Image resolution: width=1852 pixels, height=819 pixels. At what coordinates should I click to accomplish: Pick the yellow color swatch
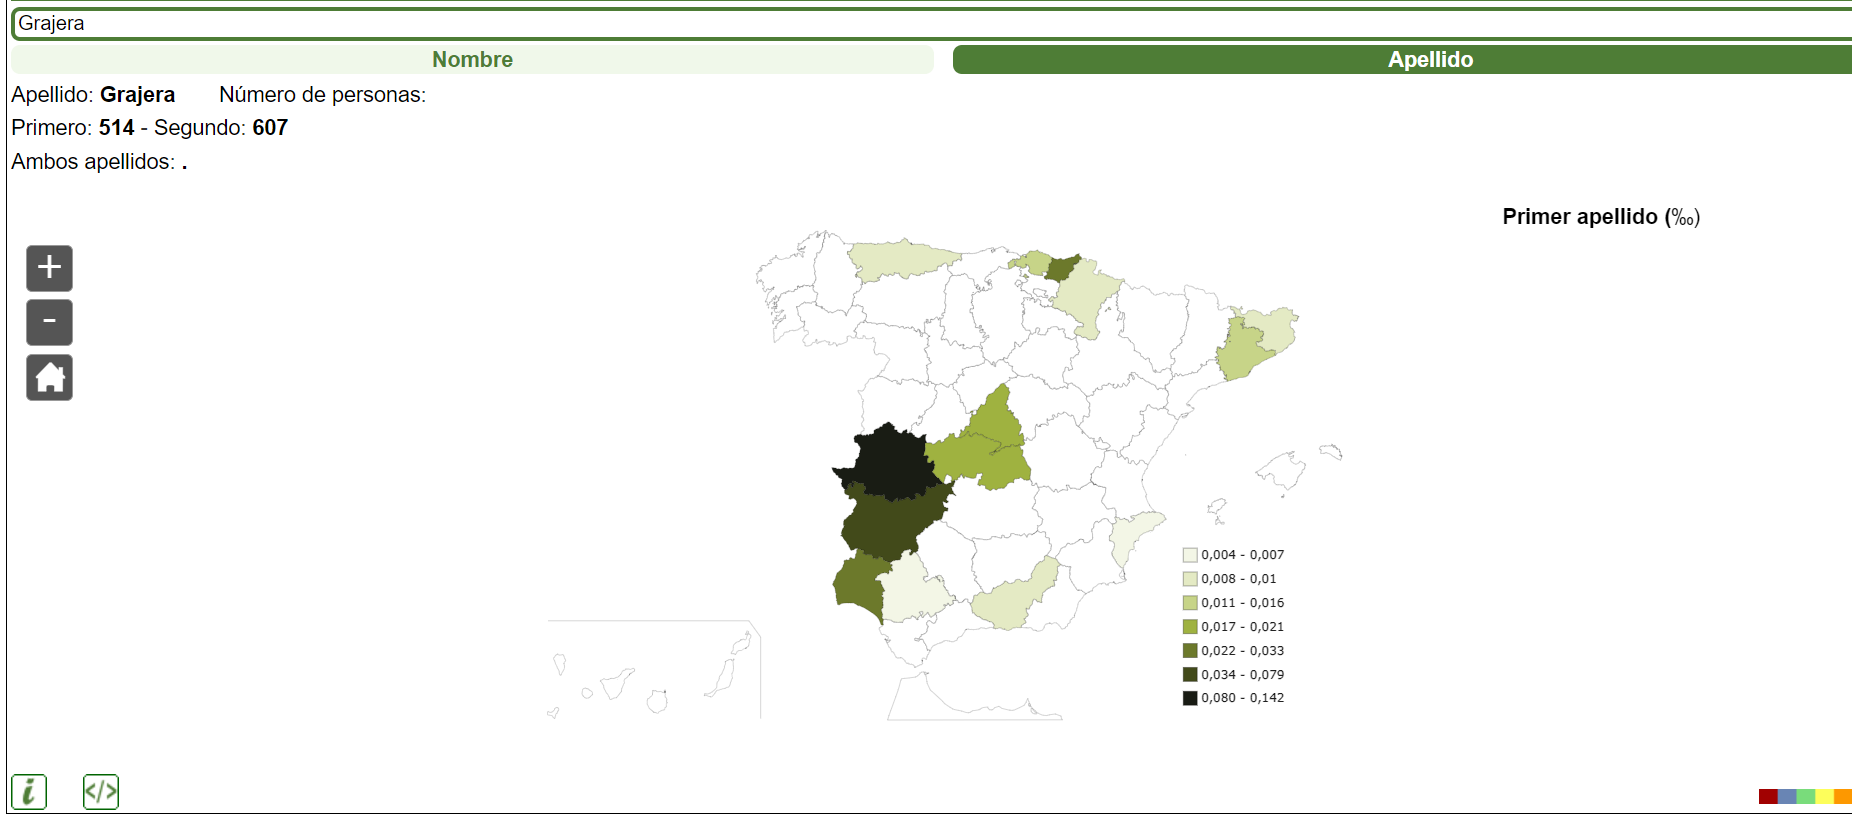click(1824, 796)
